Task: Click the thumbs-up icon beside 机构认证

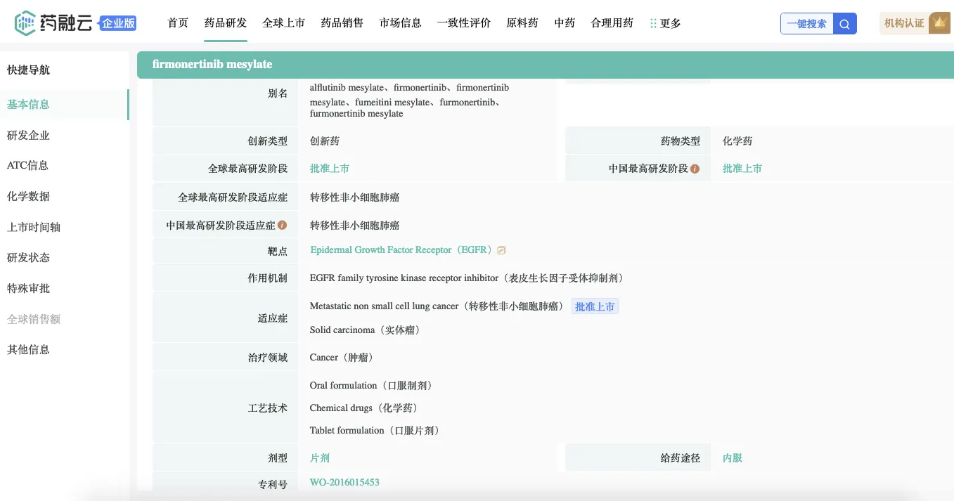Action: [939, 23]
